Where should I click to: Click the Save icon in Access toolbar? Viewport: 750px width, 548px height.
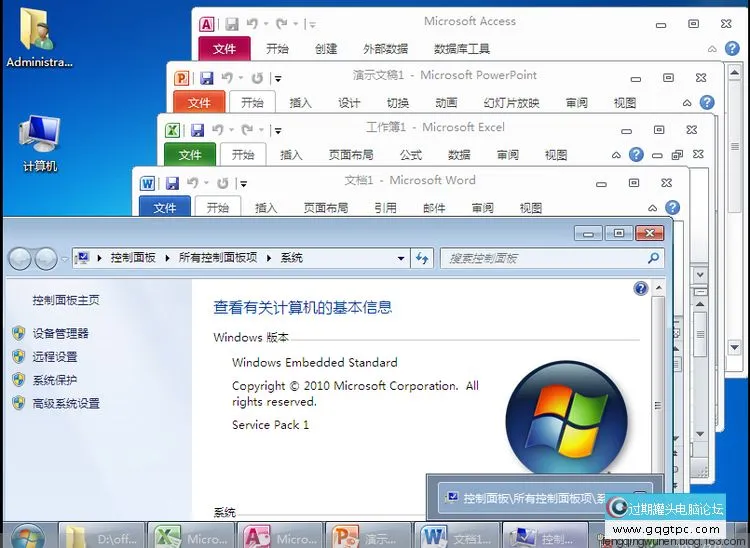[x=232, y=24]
